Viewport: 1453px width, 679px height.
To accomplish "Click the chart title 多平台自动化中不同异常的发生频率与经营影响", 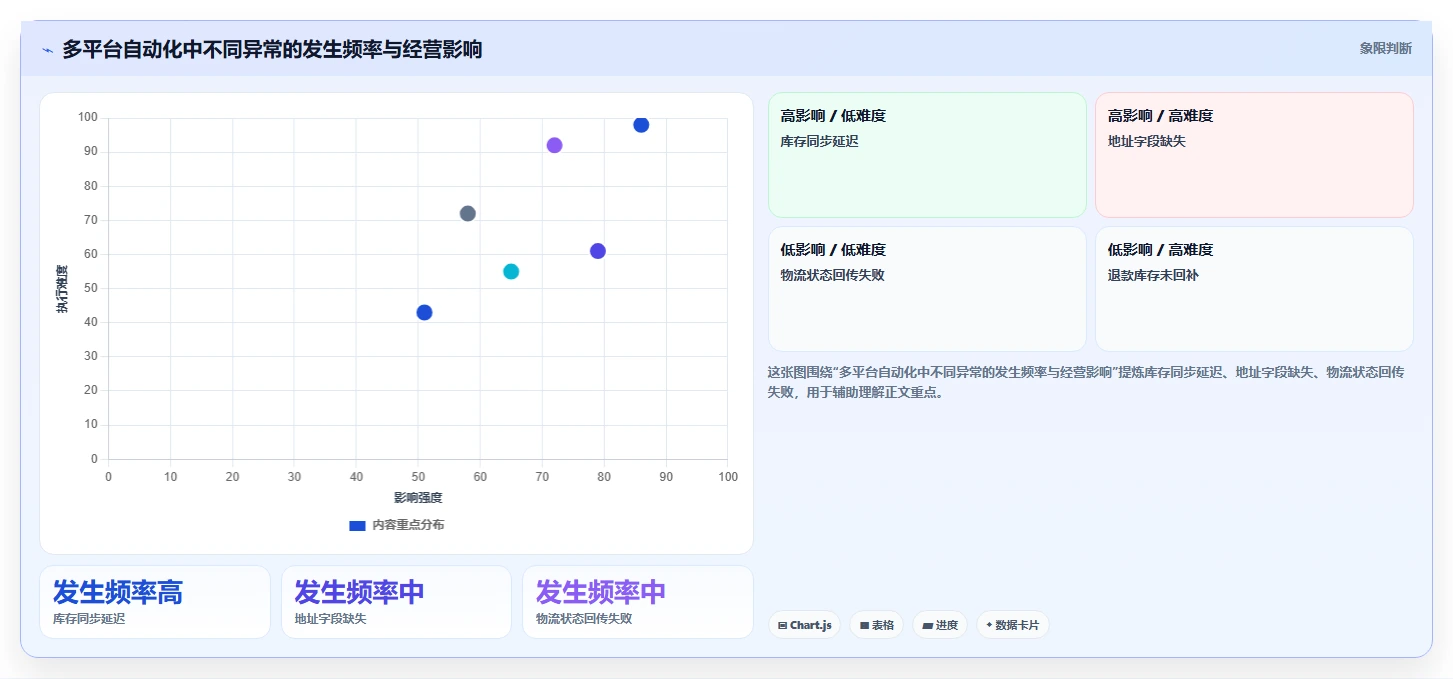I will [x=272, y=49].
